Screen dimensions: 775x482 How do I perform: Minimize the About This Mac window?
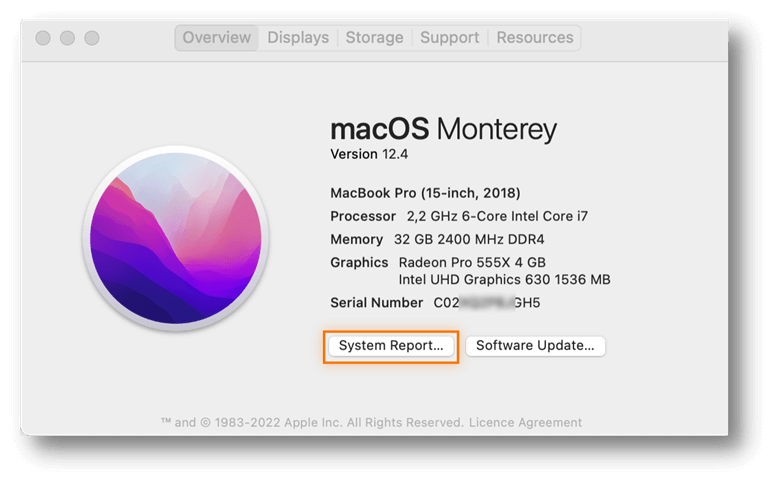[x=67, y=38]
